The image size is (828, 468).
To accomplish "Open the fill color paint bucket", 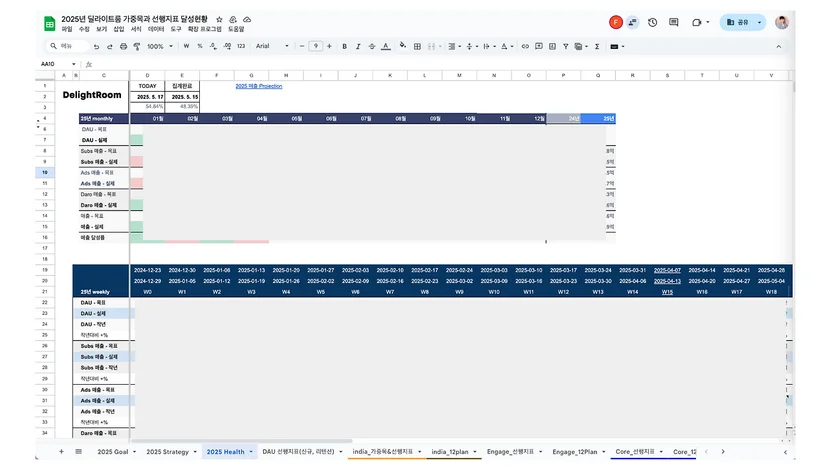I will click(403, 46).
